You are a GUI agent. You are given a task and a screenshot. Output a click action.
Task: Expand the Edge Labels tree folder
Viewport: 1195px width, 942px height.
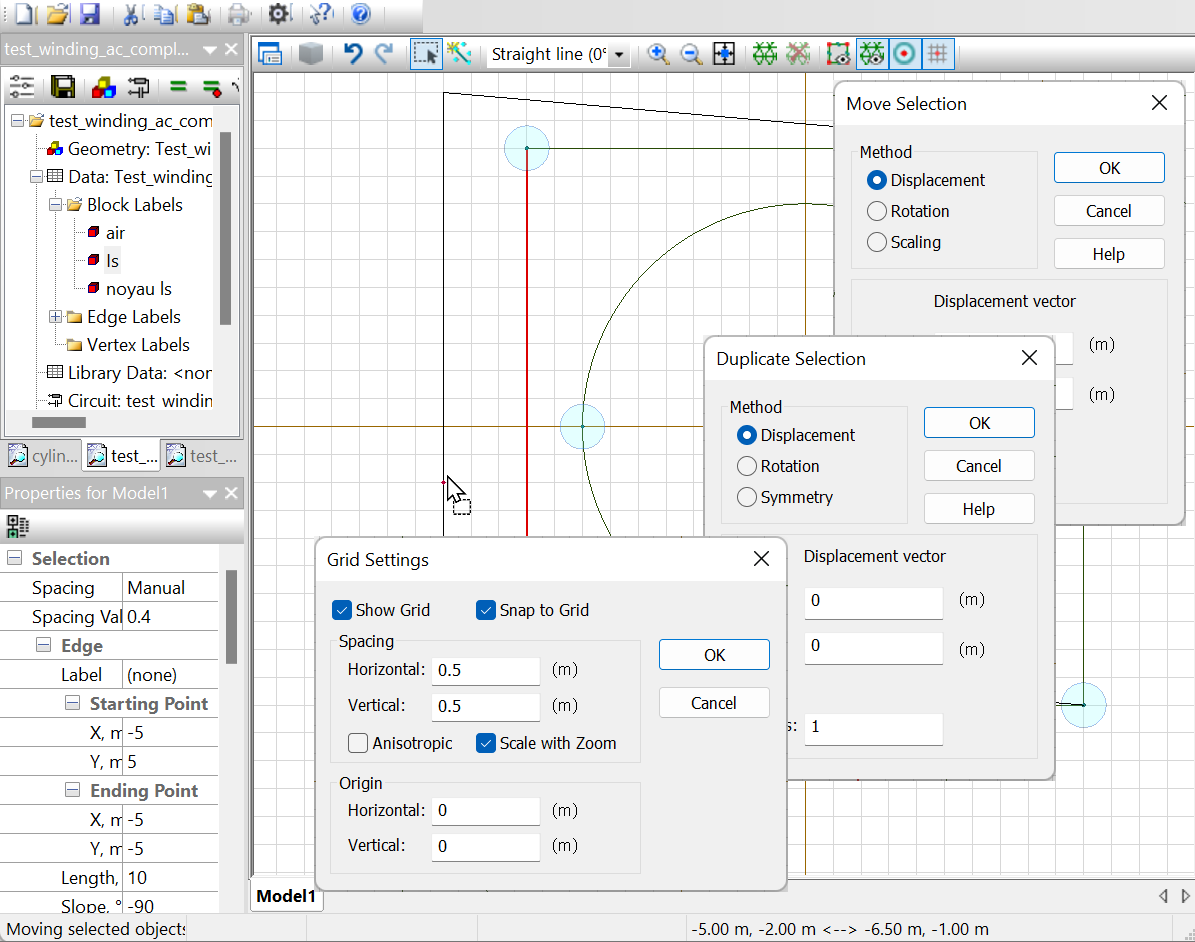coord(55,317)
